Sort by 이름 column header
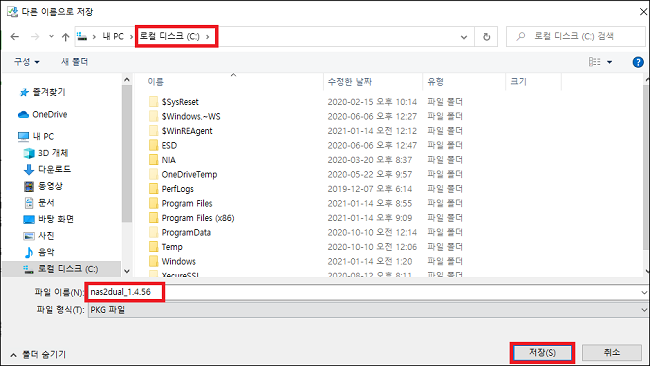The width and height of the screenshot is (650, 366). (156, 82)
